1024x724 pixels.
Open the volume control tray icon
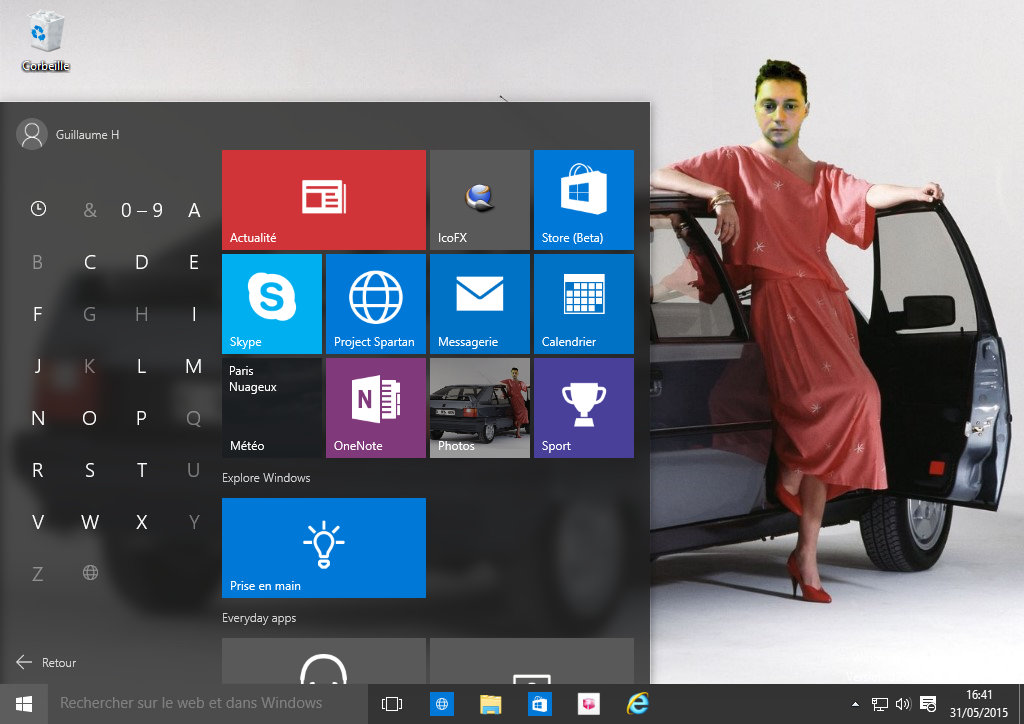(x=903, y=704)
